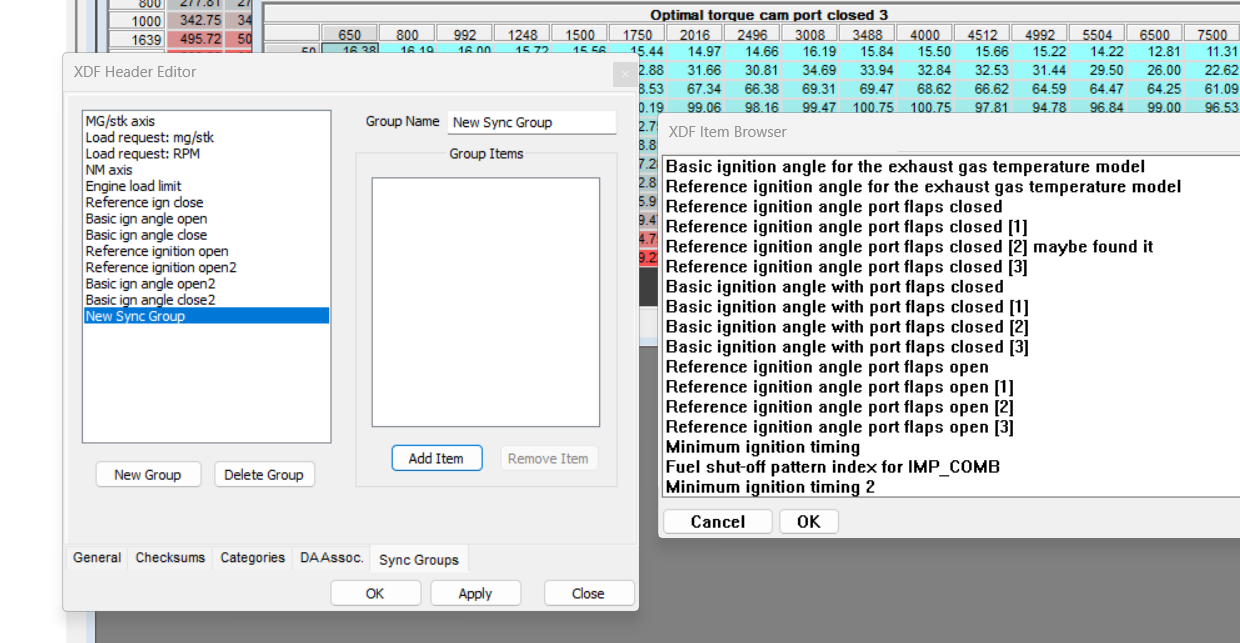The height and width of the screenshot is (643, 1240).
Task: Click the 650 column header cell
Action: pyautogui.click(x=349, y=33)
